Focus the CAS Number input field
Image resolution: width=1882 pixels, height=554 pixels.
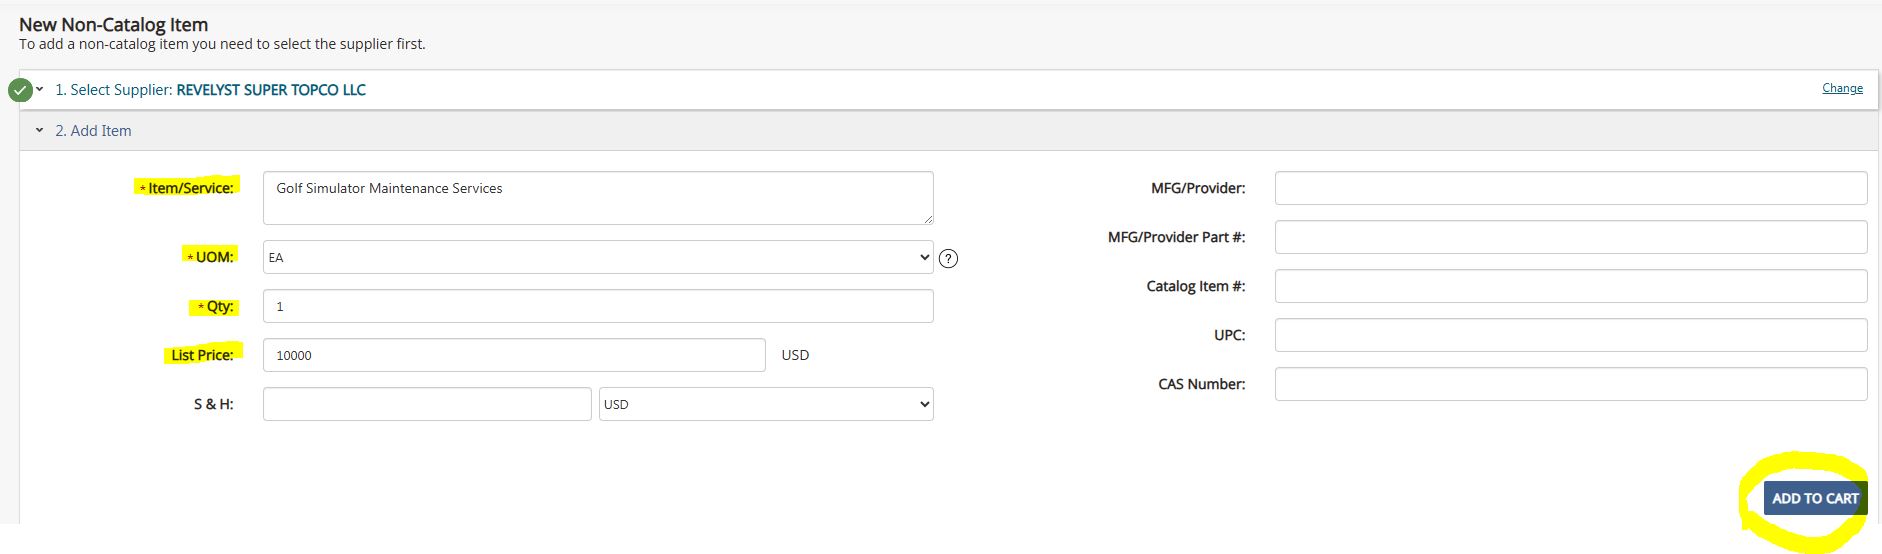[x=1570, y=384]
